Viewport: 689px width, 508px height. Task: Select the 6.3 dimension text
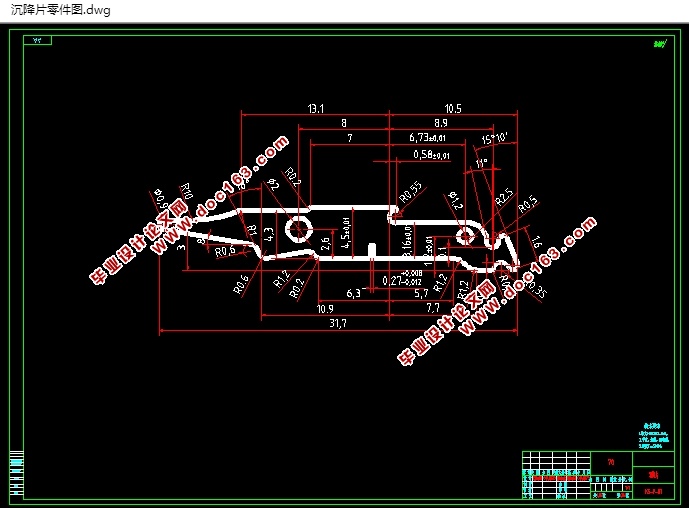point(353,293)
